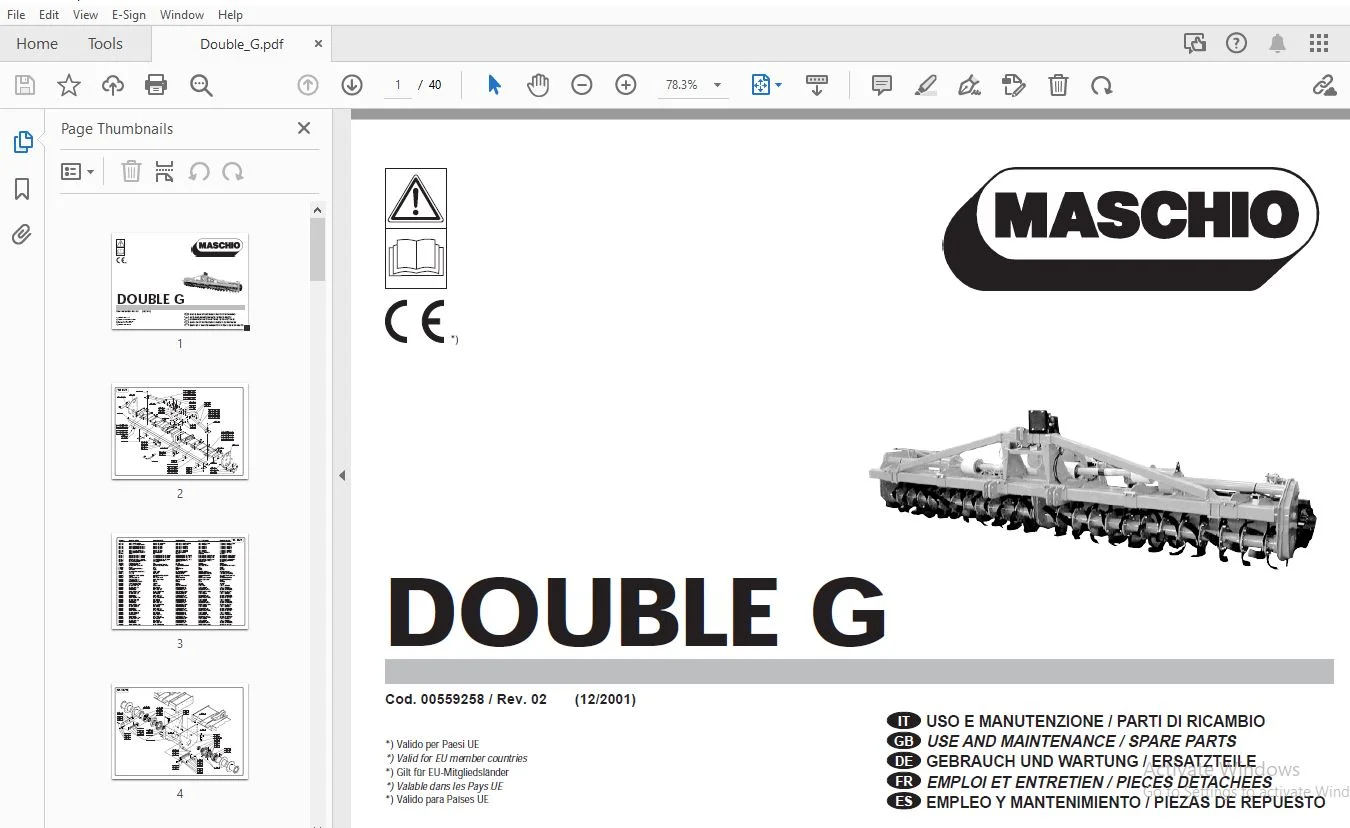Insert pages using the thumbnail panel icon
This screenshot has height=828, width=1350.
pyautogui.click(x=165, y=172)
